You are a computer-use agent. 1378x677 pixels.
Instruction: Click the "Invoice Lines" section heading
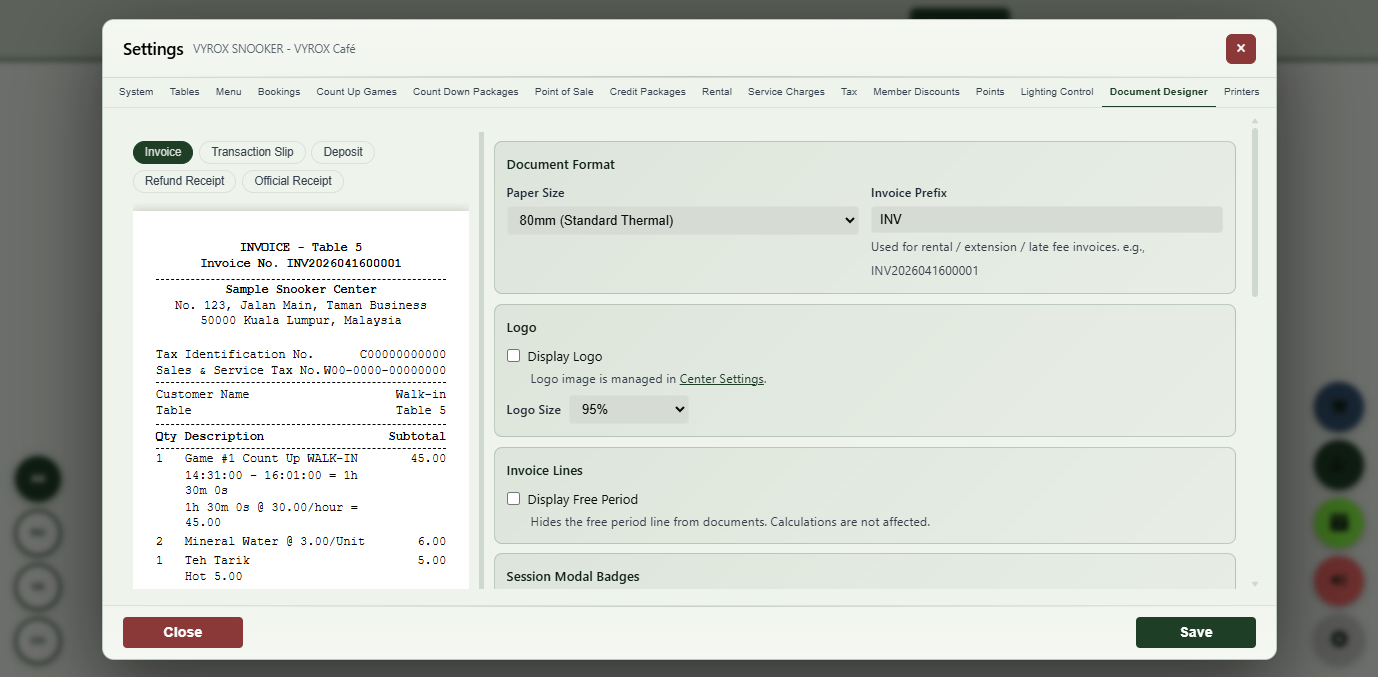(x=545, y=471)
